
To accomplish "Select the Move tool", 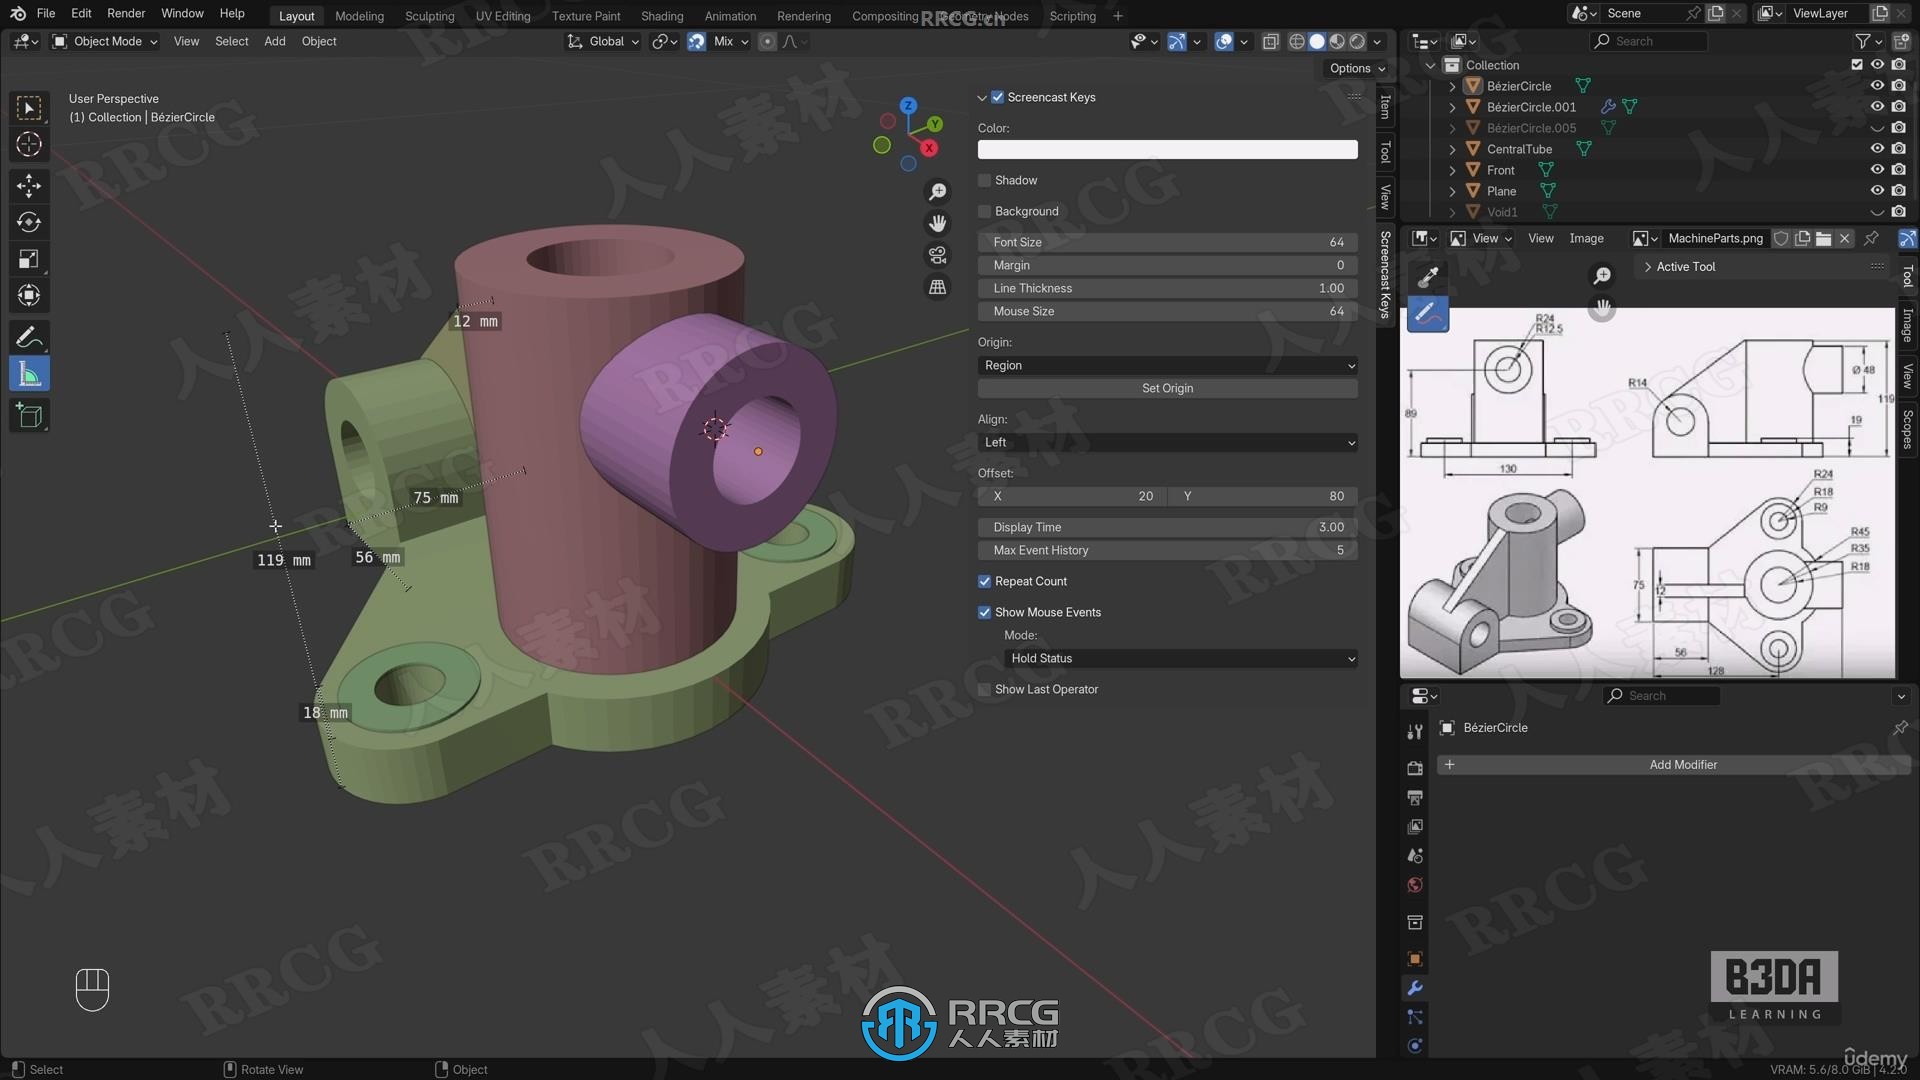I will coord(29,186).
